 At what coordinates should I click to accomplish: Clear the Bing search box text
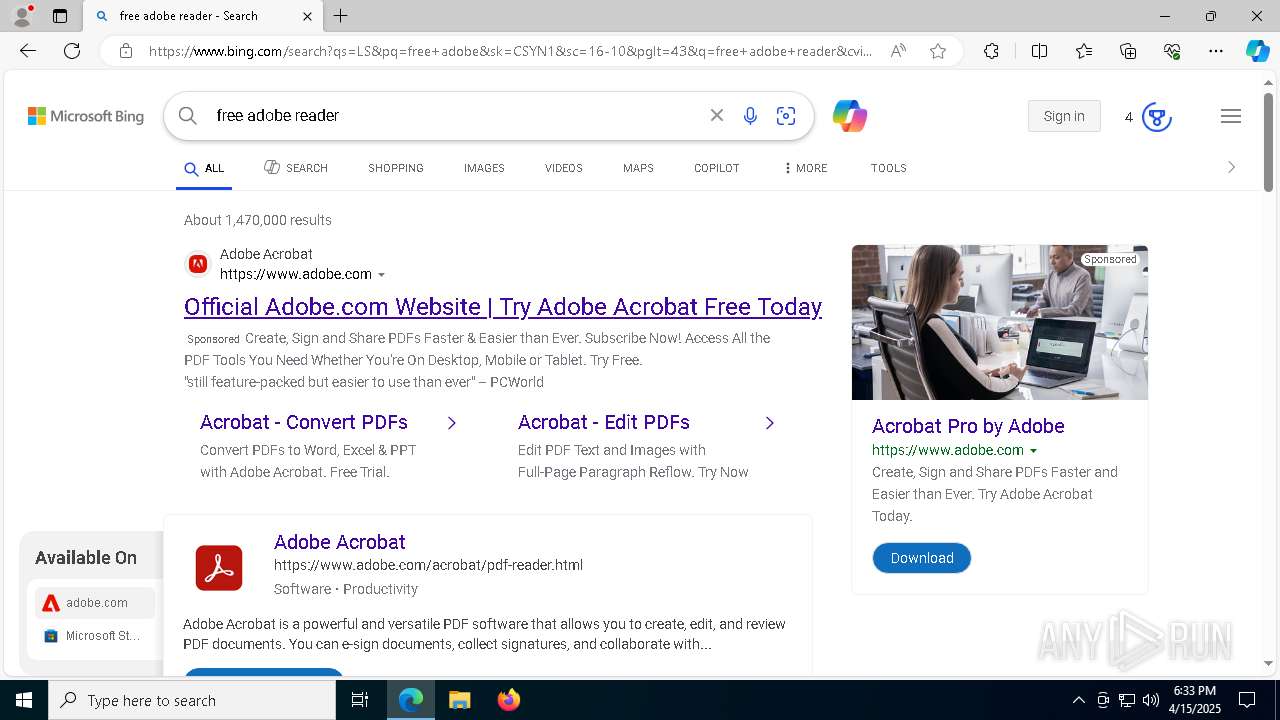[x=717, y=116]
